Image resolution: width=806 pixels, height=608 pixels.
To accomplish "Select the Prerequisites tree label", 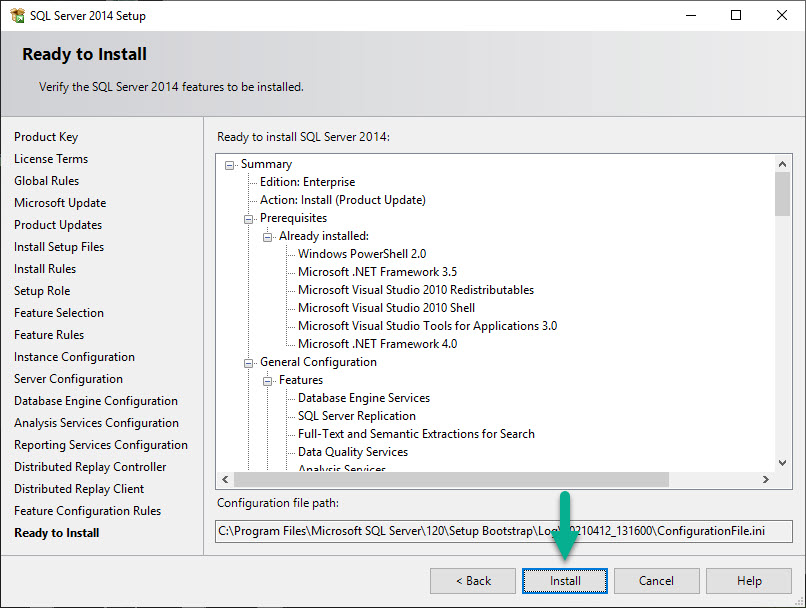I will (x=293, y=218).
